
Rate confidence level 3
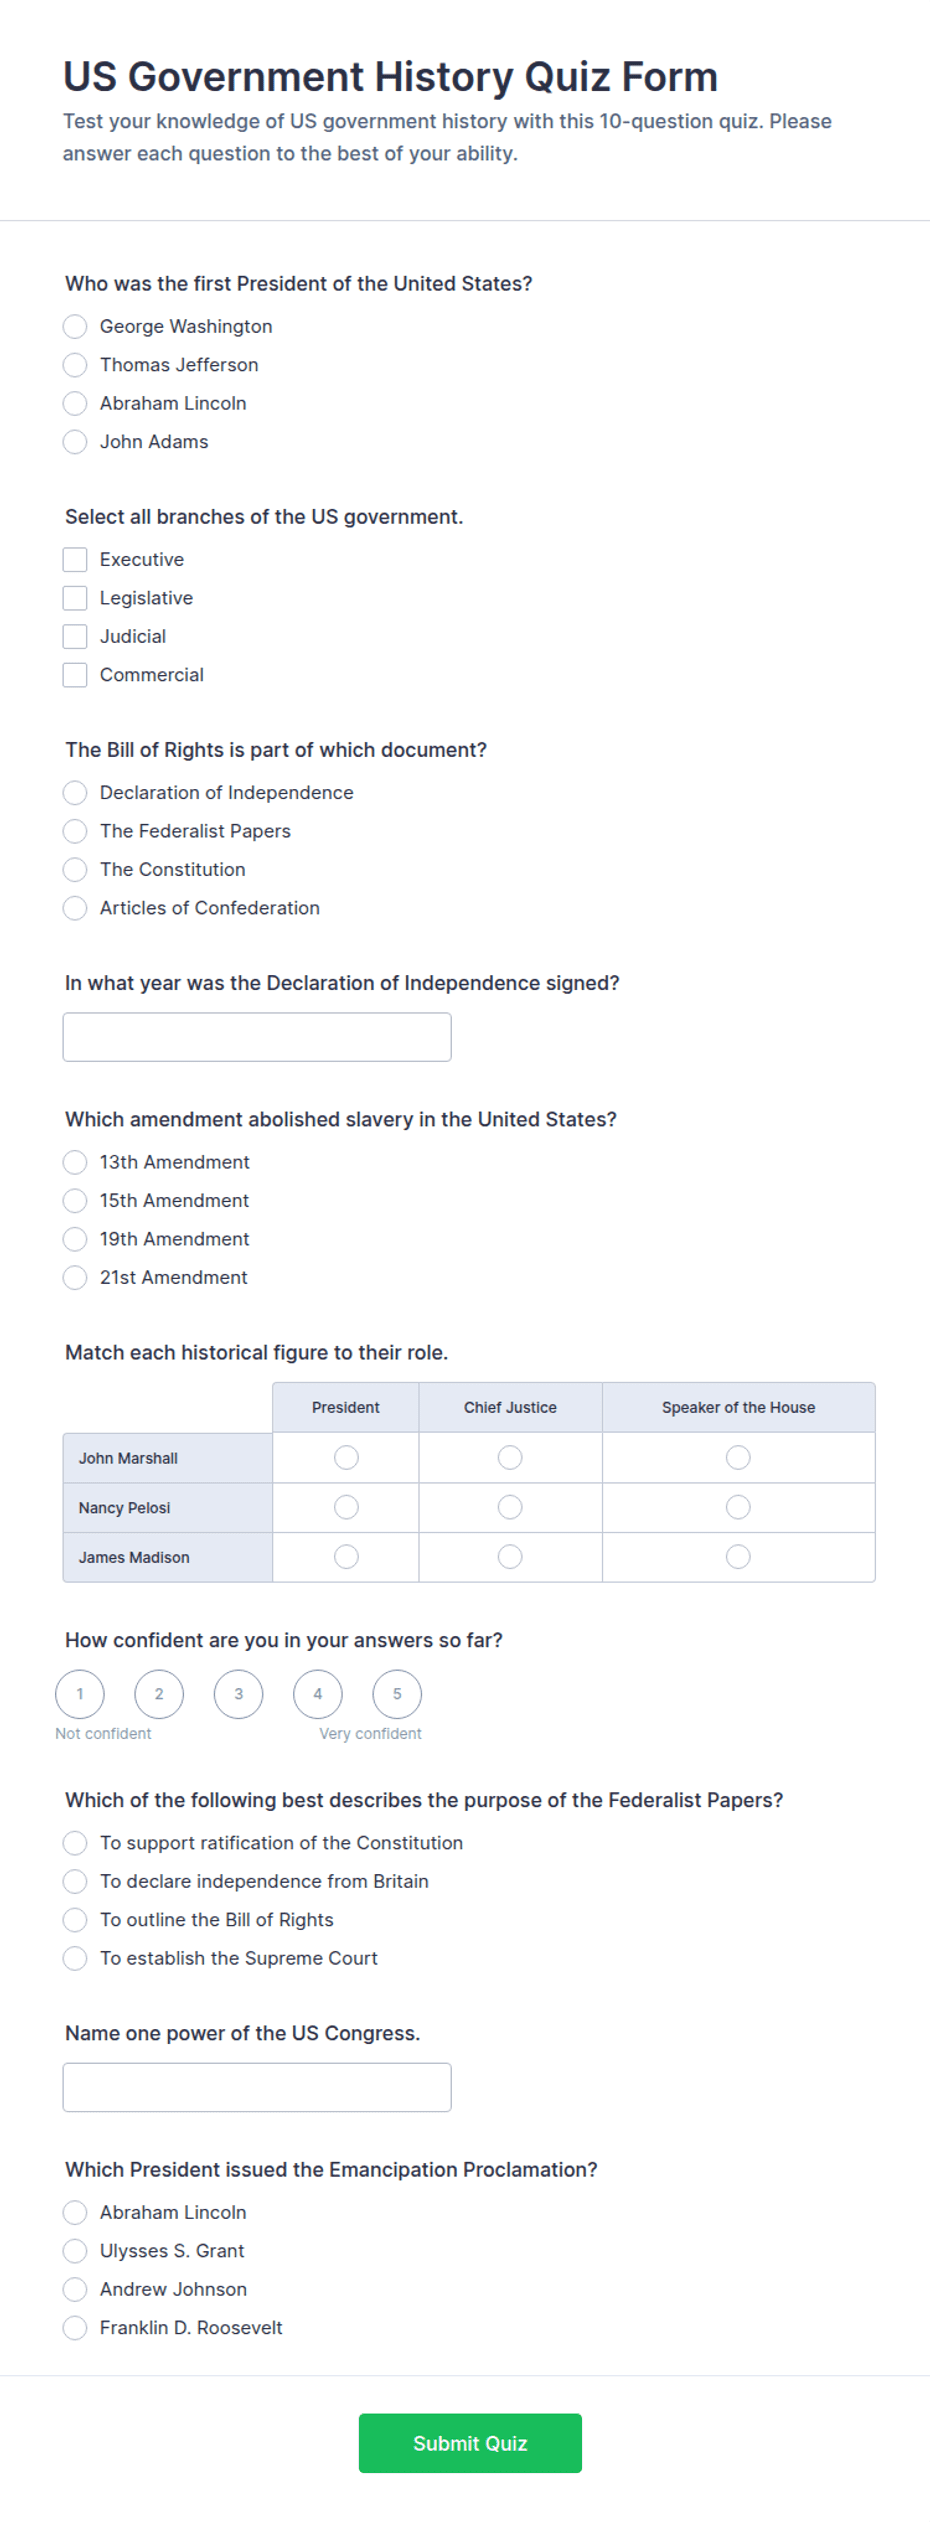point(238,1694)
